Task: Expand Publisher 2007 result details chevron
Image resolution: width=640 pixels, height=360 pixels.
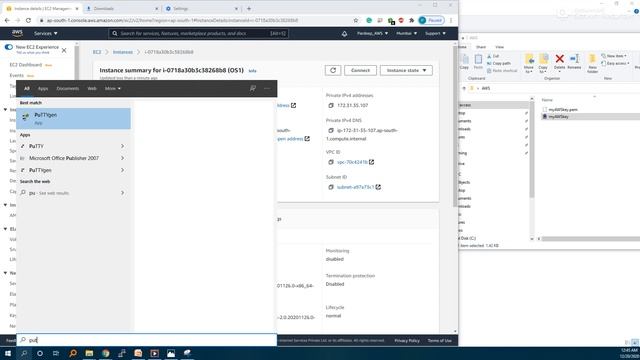Action: (x=122, y=158)
